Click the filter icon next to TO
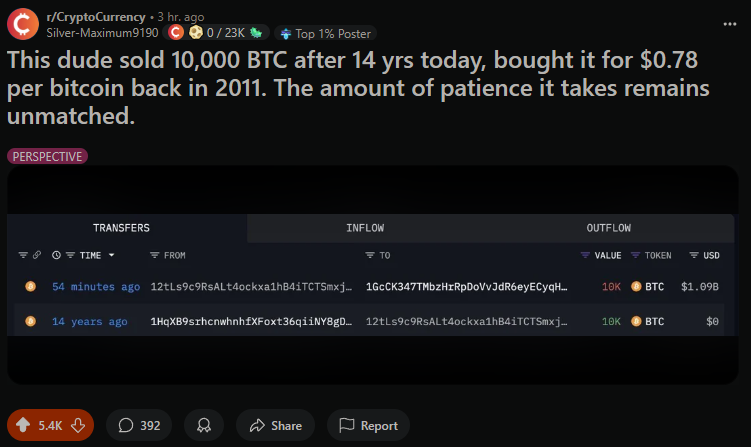 pyautogui.click(x=370, y=255)
